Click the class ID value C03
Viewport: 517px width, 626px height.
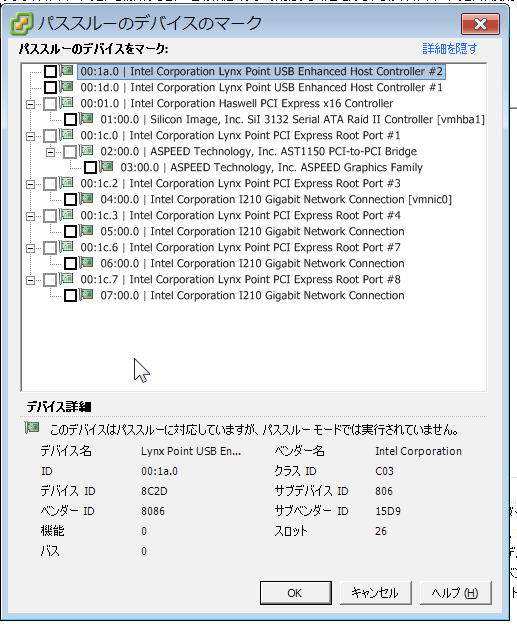tap(384, 471)
